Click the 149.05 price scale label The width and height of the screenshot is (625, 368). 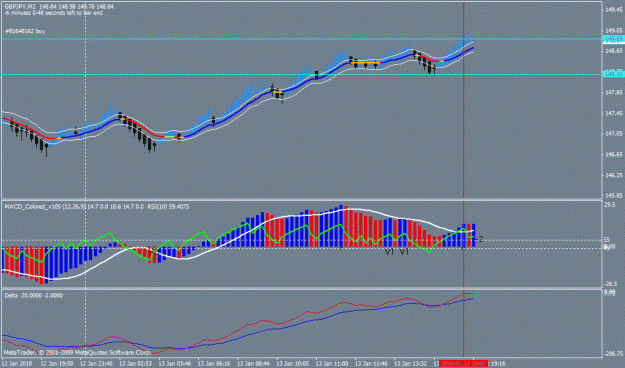(x=614, y=30)
